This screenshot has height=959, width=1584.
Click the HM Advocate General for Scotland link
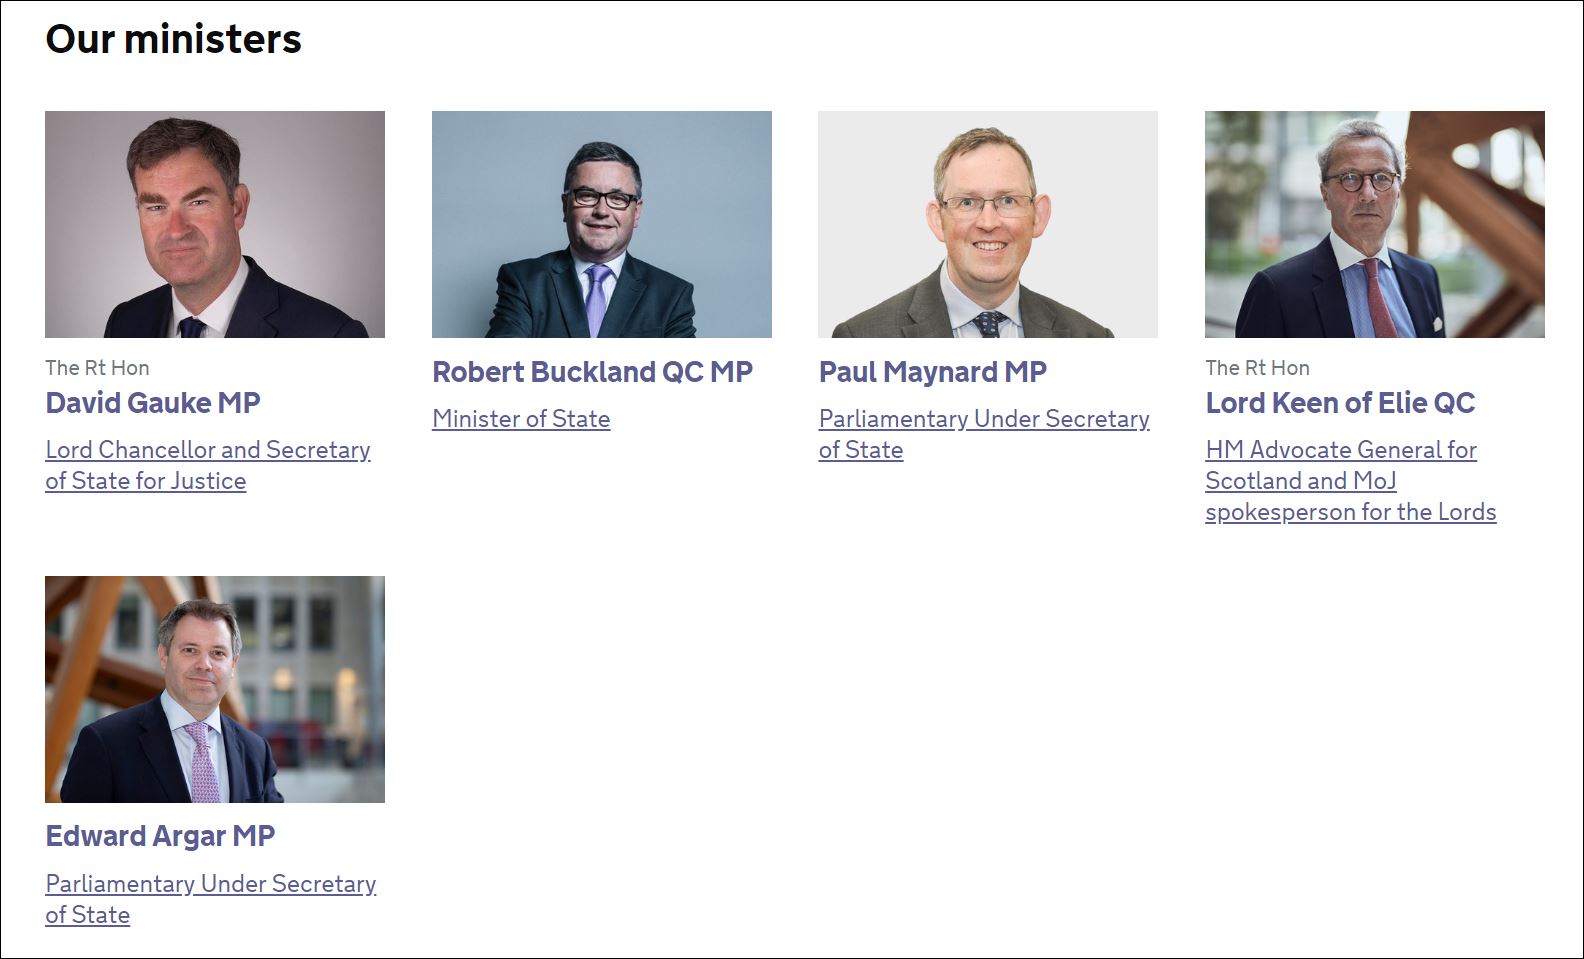1340,450
